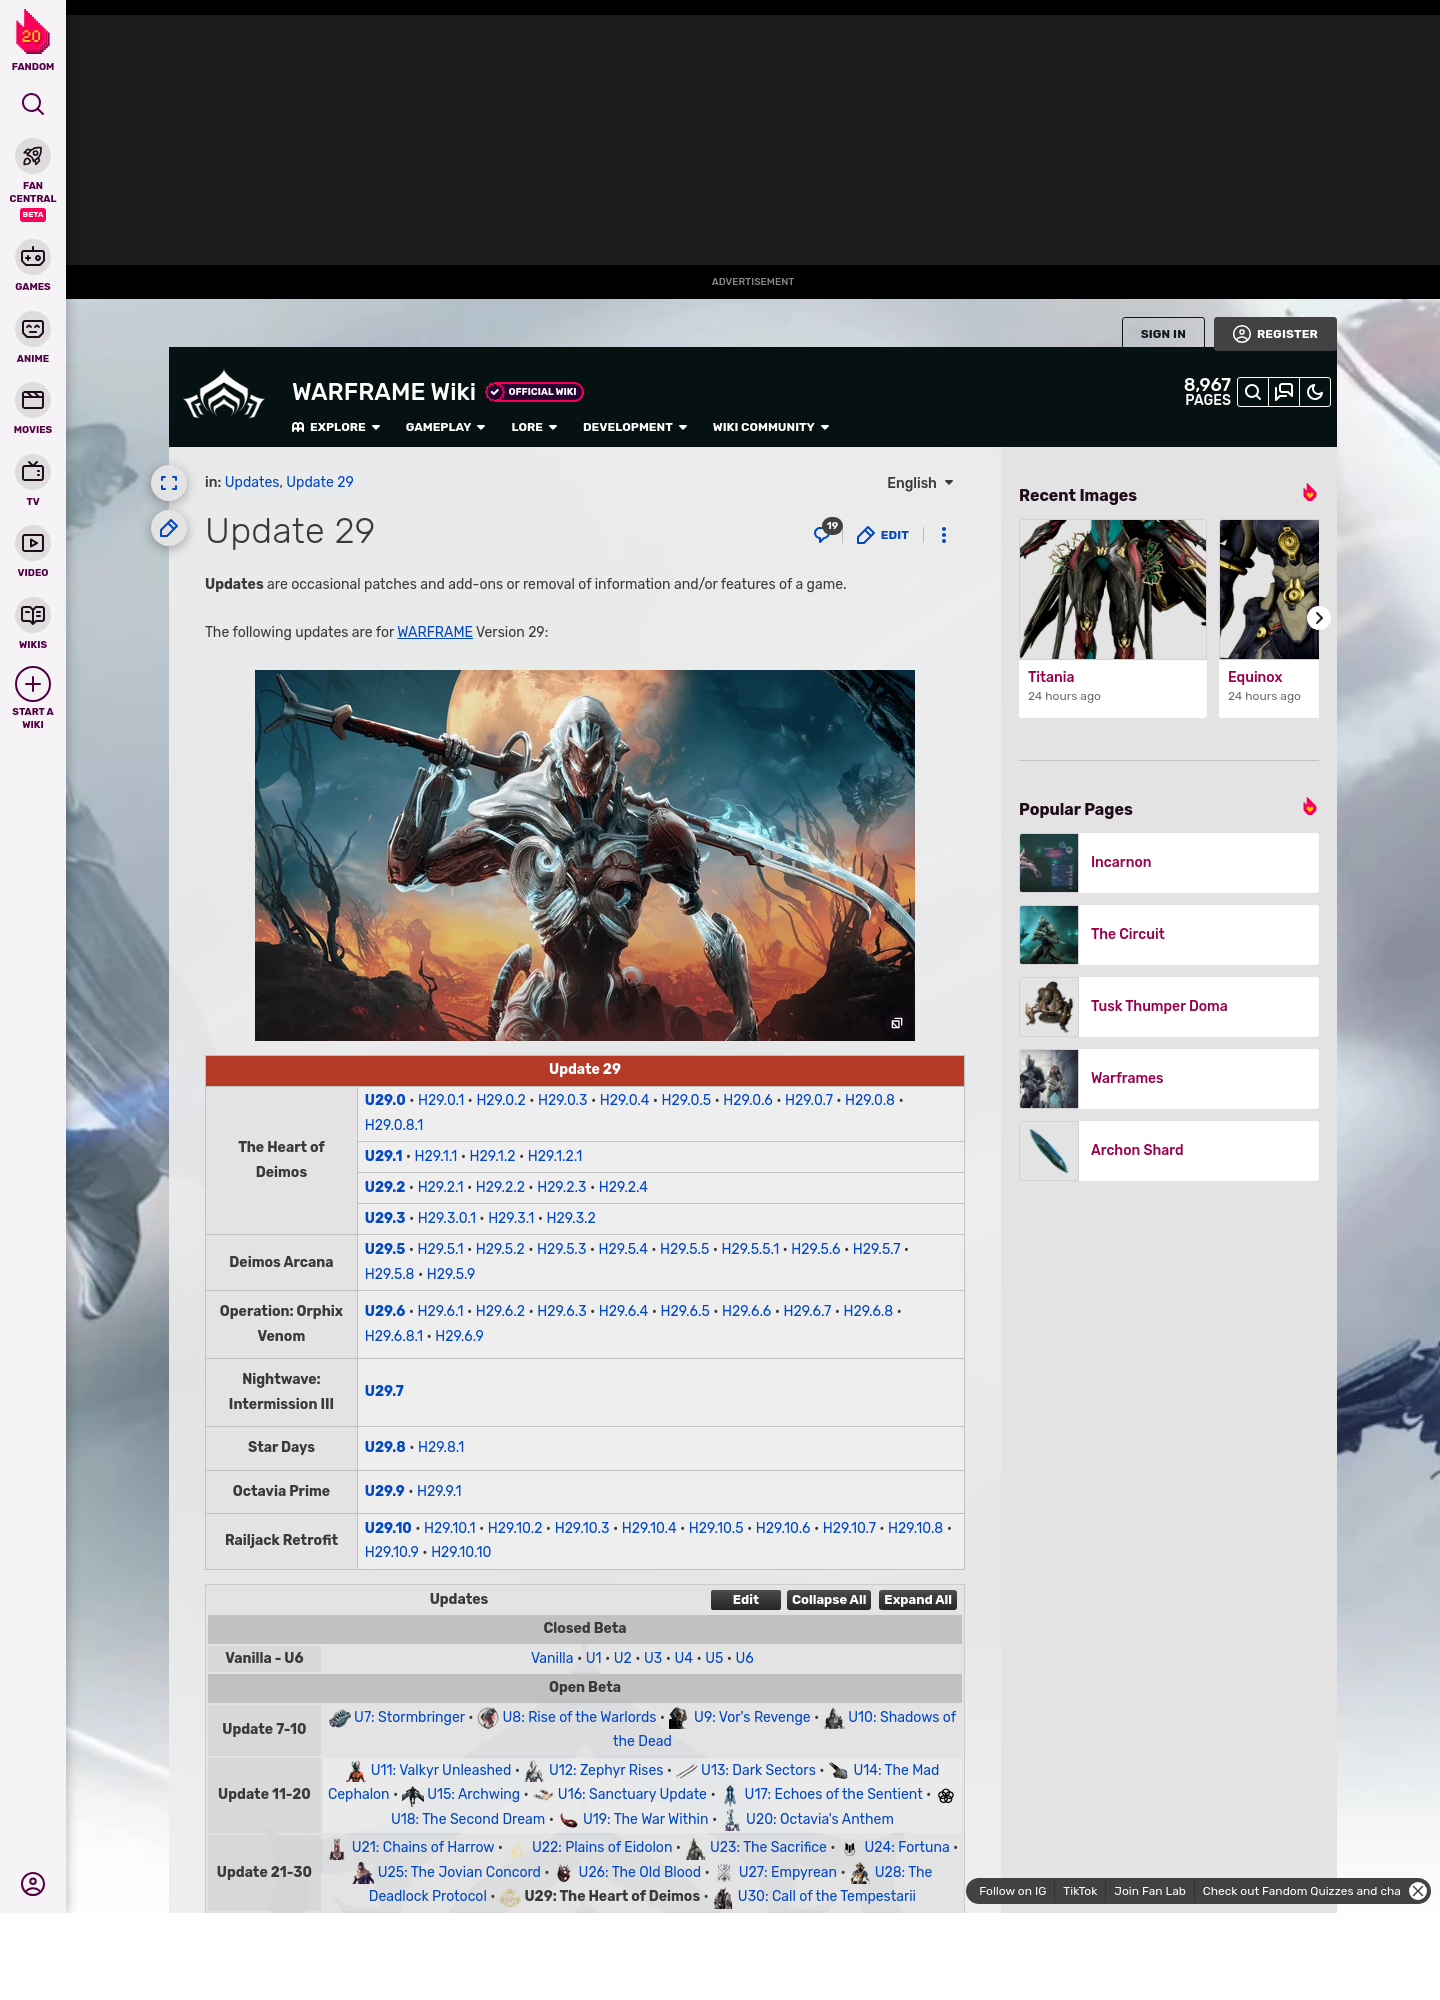Viewport: 1440px width, 2000px height.
Task: Open the Archon Shard popular page
Action: coord(1169,1151)
